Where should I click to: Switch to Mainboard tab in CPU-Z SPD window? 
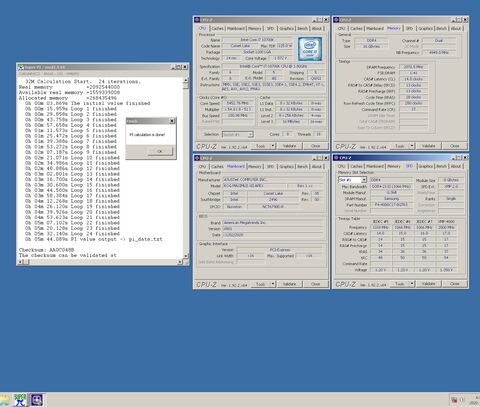coord(375,166)
